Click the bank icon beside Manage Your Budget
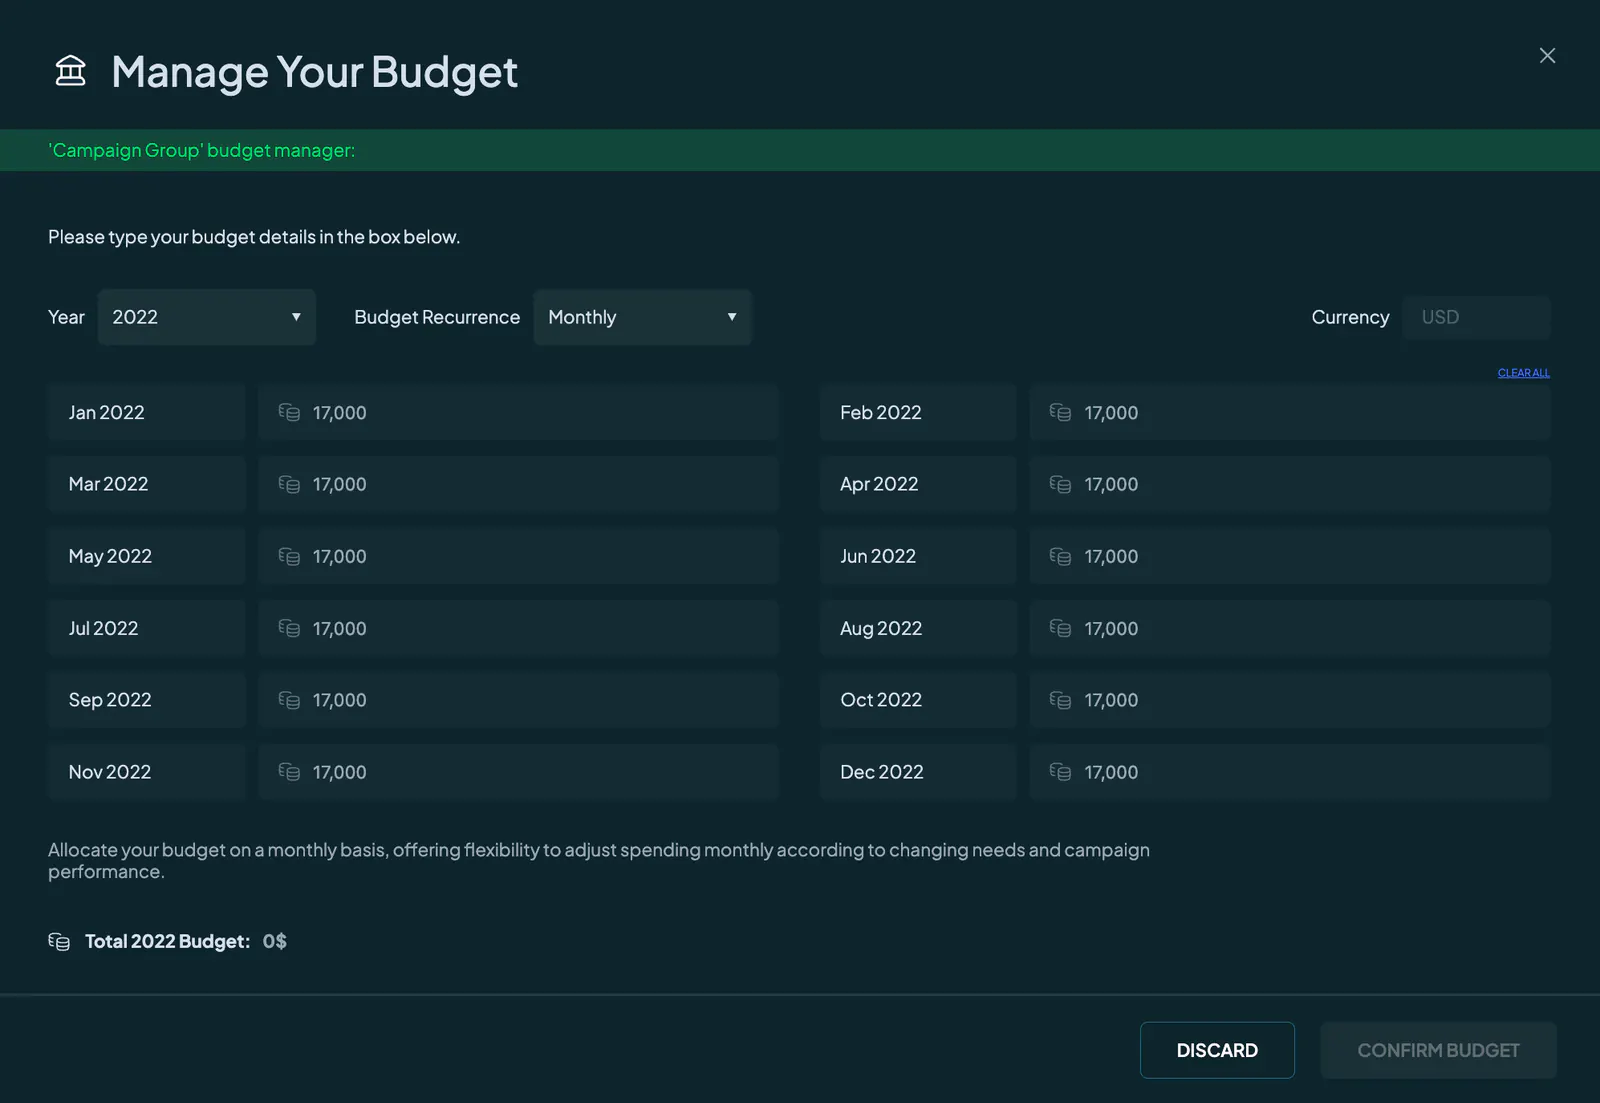The width and height of the screenshot is (1600, 1103). pos(70,71)
